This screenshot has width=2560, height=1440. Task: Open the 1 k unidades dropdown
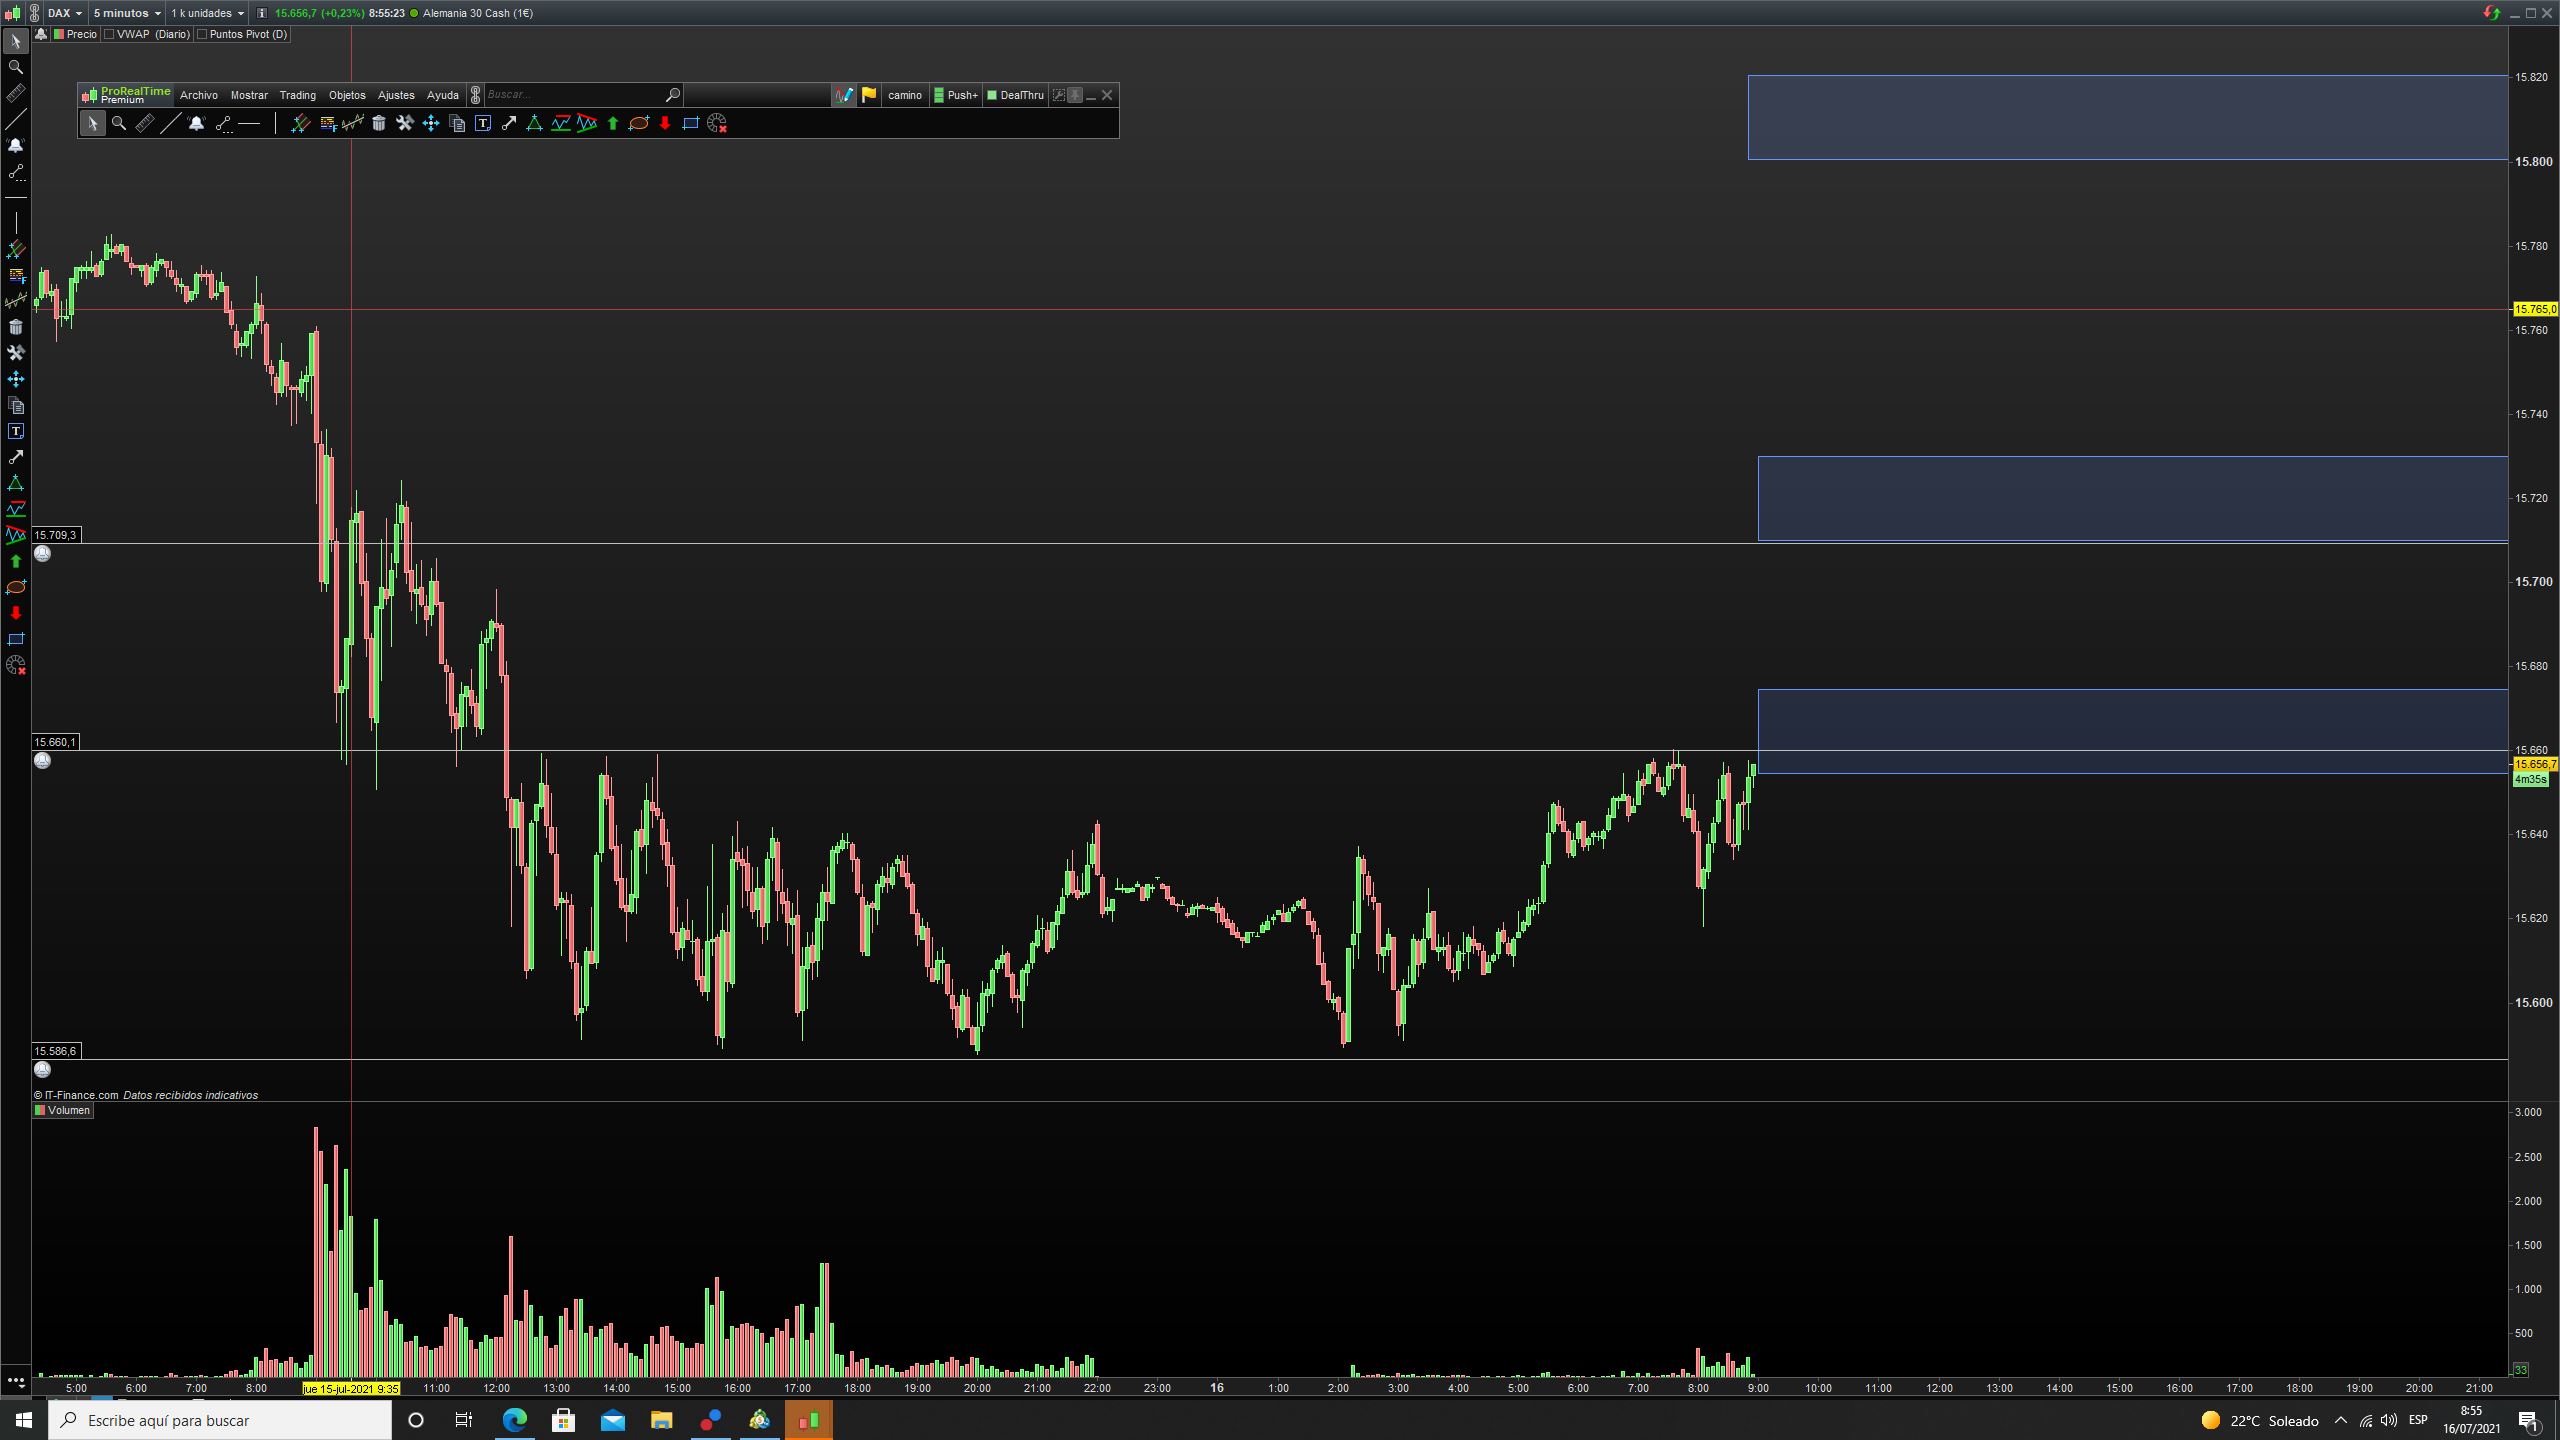point(207,13)
